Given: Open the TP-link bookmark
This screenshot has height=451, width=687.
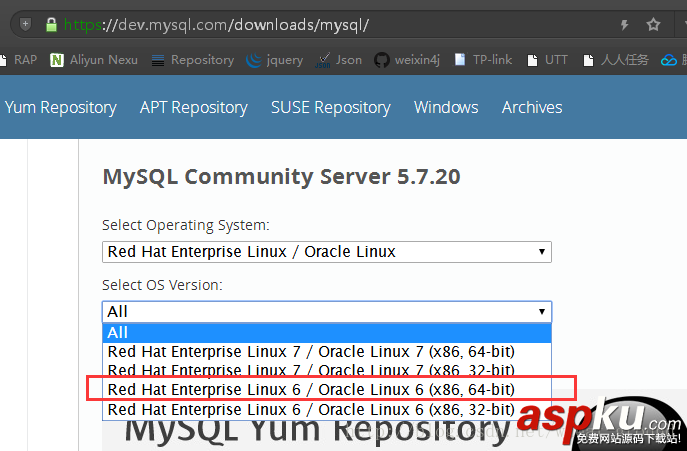Looking at the screenshot, I should [483, 60].
